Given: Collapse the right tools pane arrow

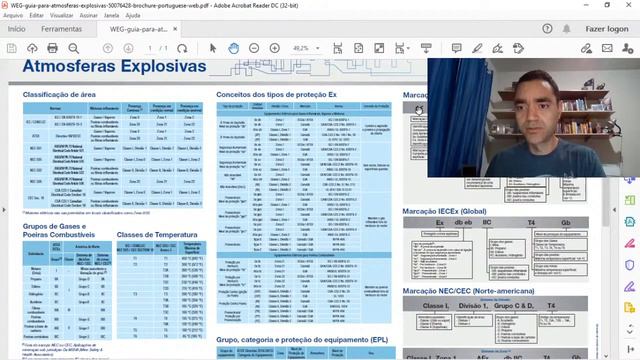Looking at the screenshot, I should 614,210.
